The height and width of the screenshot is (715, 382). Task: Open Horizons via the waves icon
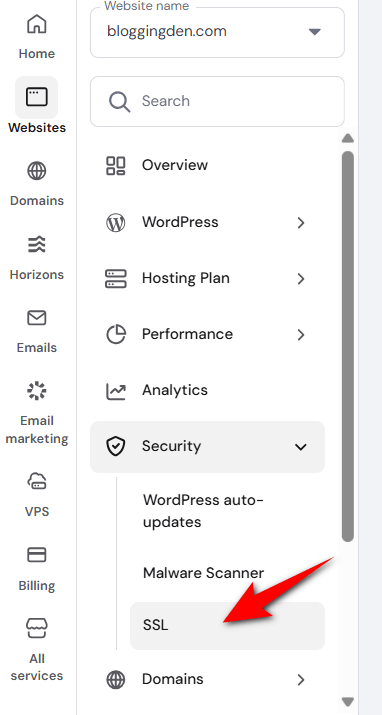click(36, 245)
